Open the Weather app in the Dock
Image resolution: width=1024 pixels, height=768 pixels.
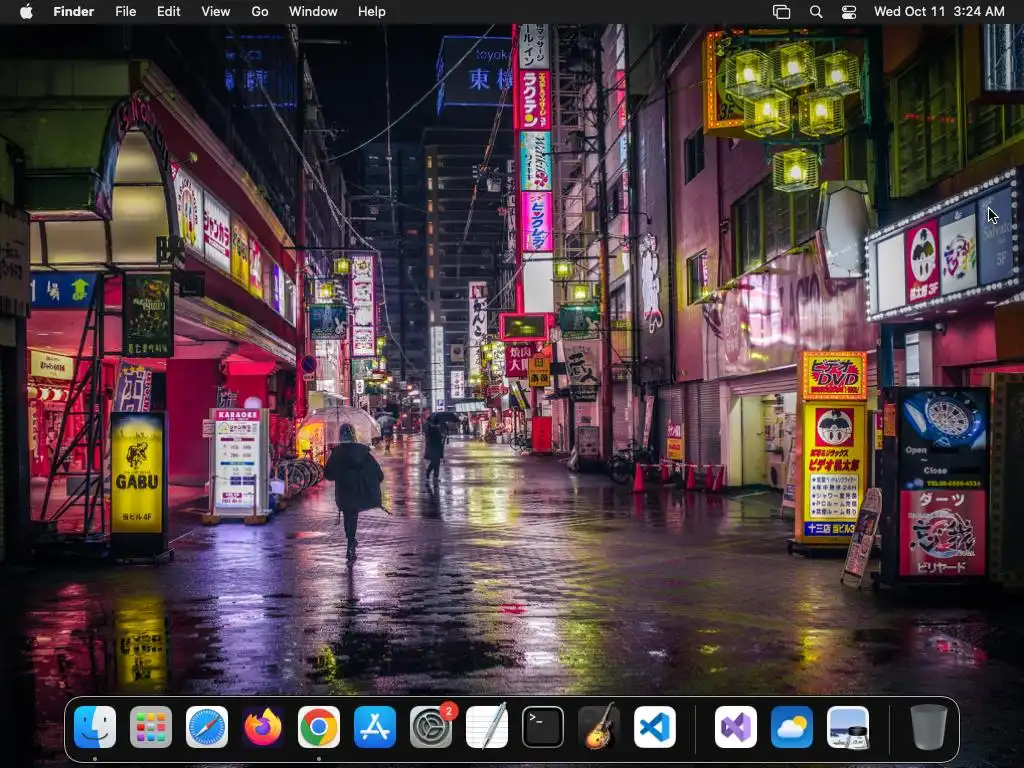[x=792, y=727]
